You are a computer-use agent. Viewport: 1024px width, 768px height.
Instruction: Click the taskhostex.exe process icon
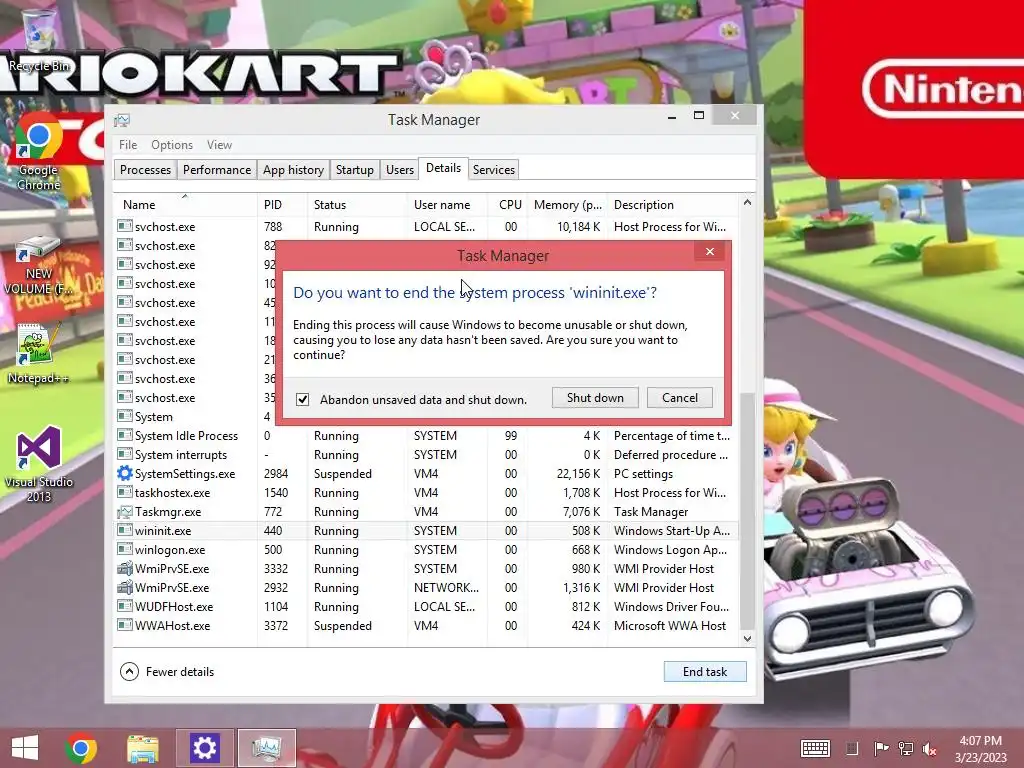point(125,492)
